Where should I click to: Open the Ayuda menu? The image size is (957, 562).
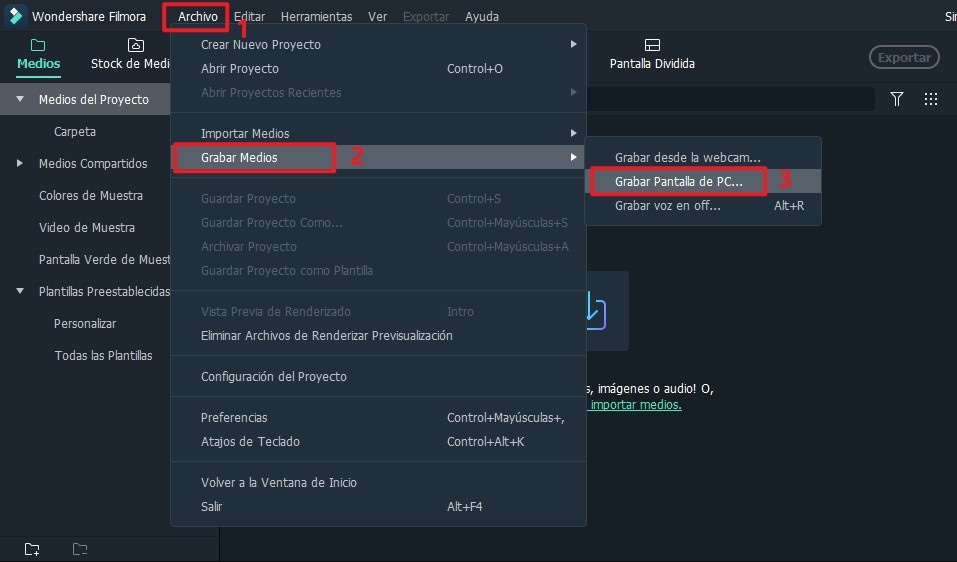point(482,16)
